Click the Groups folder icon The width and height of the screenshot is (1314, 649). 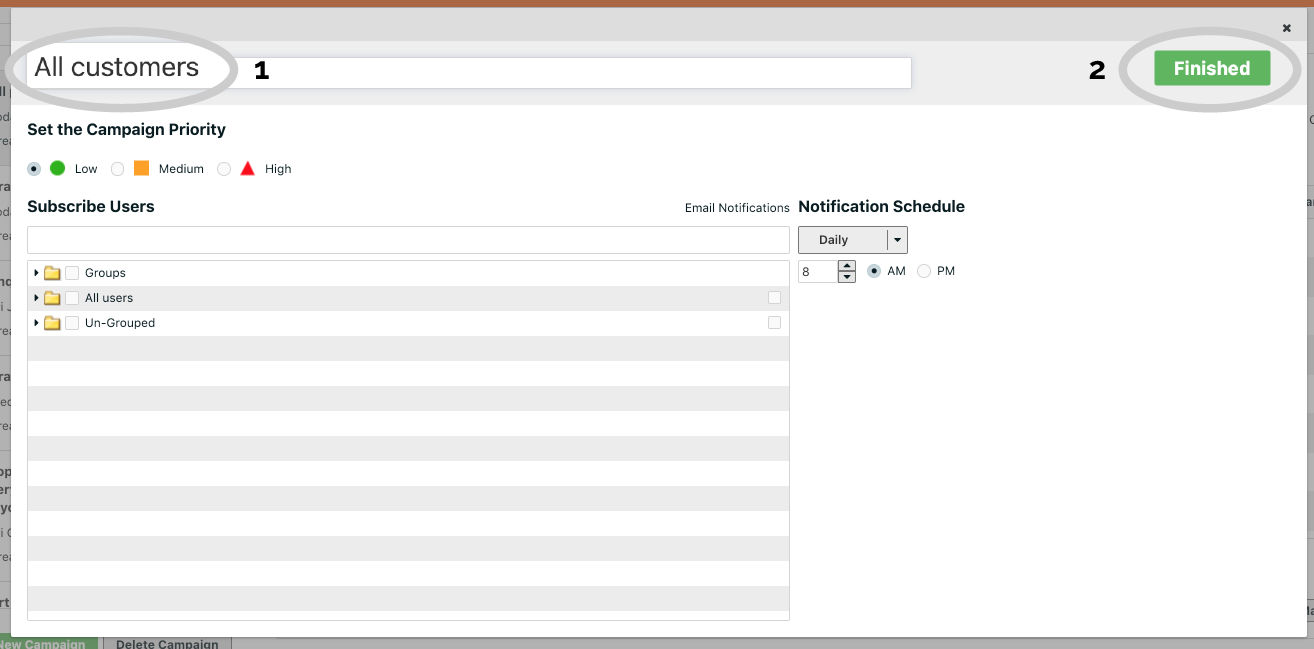tap(52, 273)
